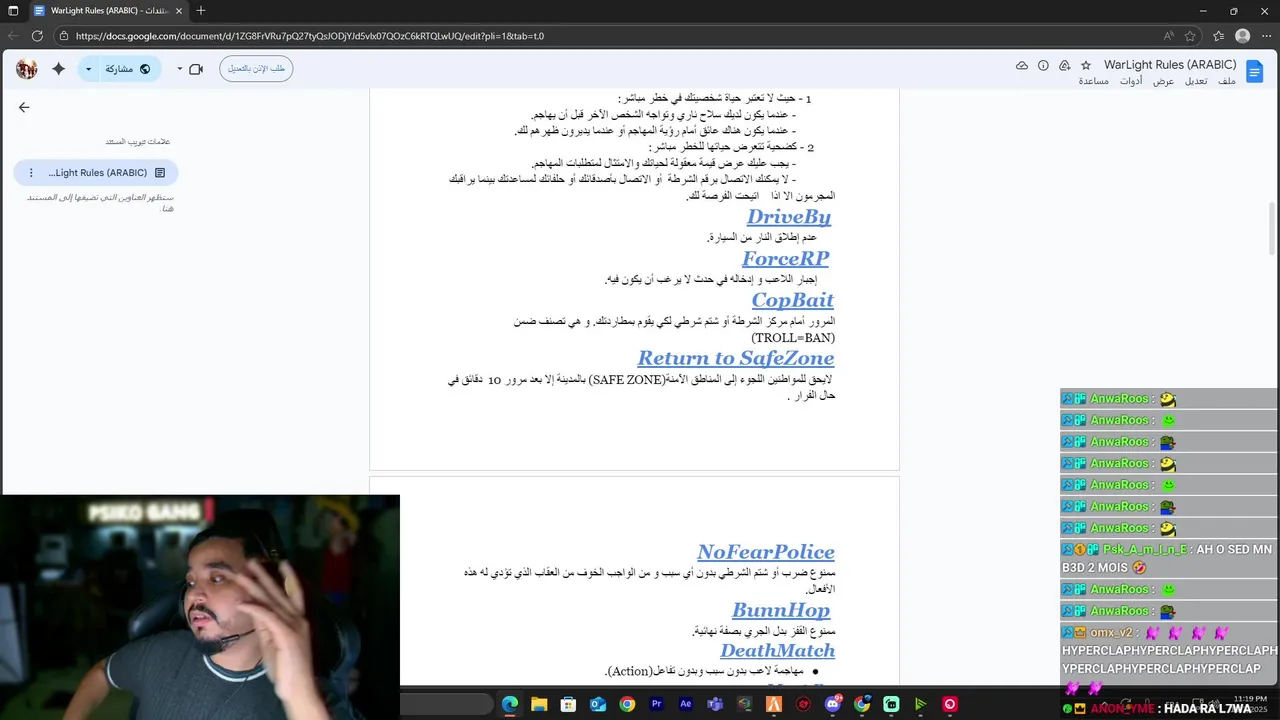Click the BunnHop heading link
This screenshot has width=1280, height=720.
point(781,610)
